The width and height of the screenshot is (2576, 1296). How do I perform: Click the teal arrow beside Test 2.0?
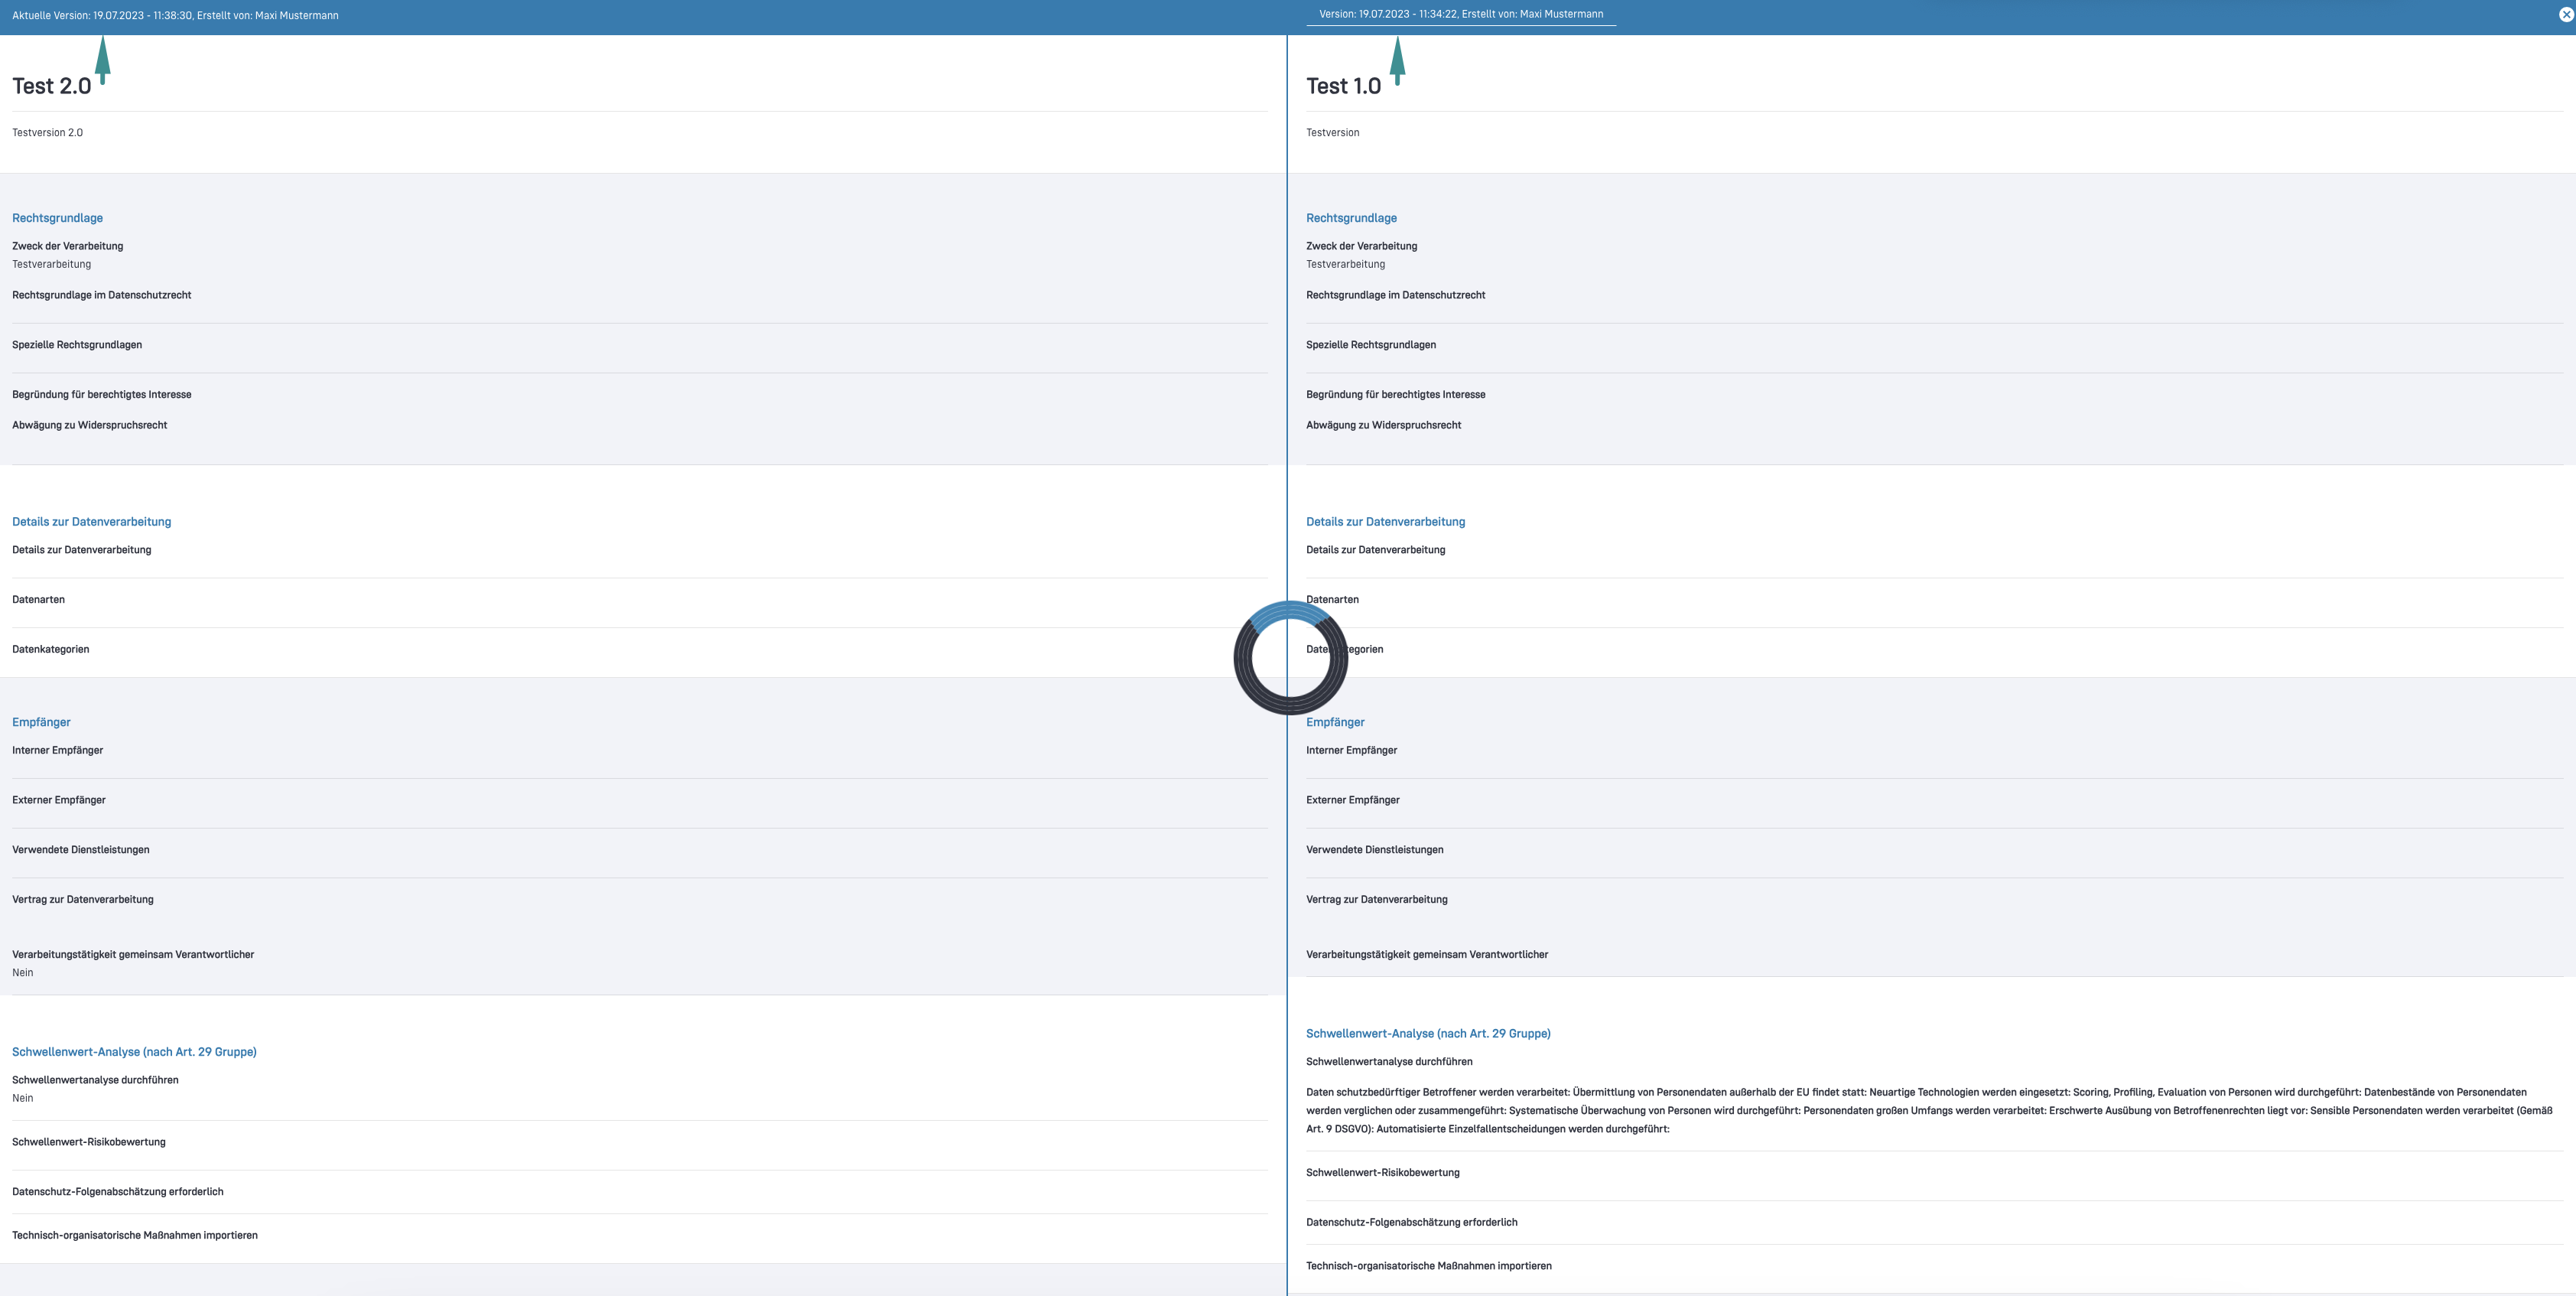click(102, 60)
